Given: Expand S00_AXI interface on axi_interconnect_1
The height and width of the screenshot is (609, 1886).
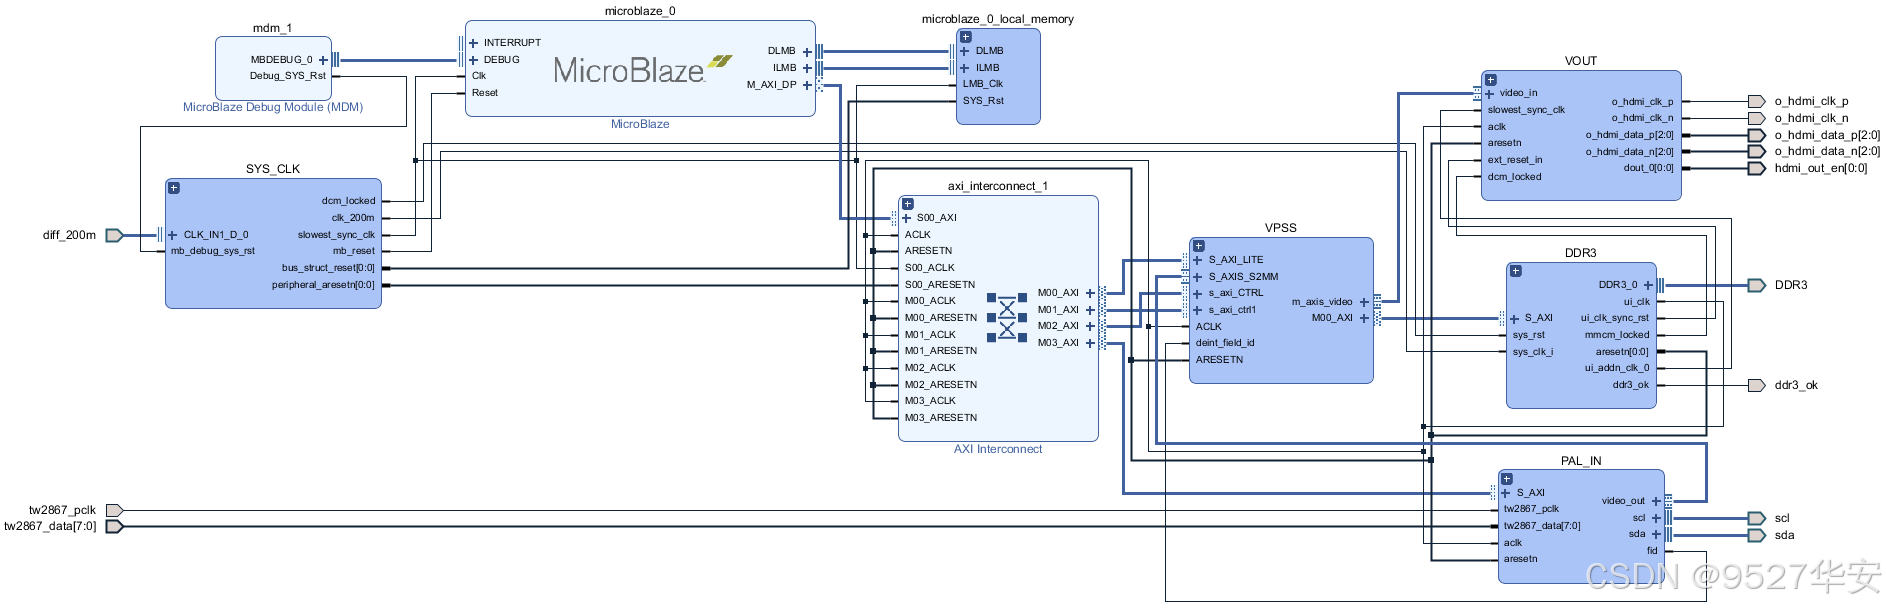Looking at the screenshot, I should 907,218.
